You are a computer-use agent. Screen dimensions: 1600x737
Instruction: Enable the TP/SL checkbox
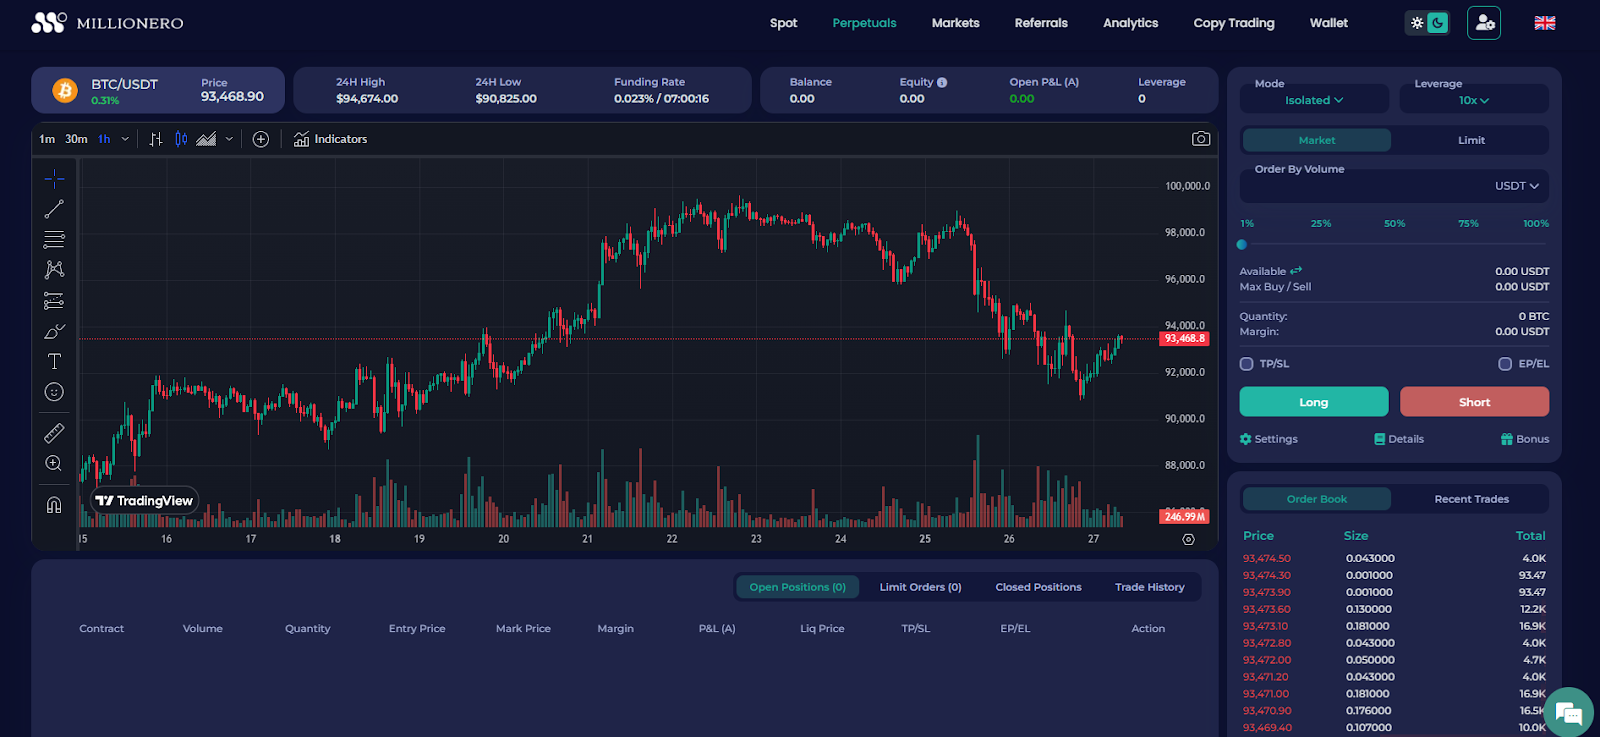1246,364
